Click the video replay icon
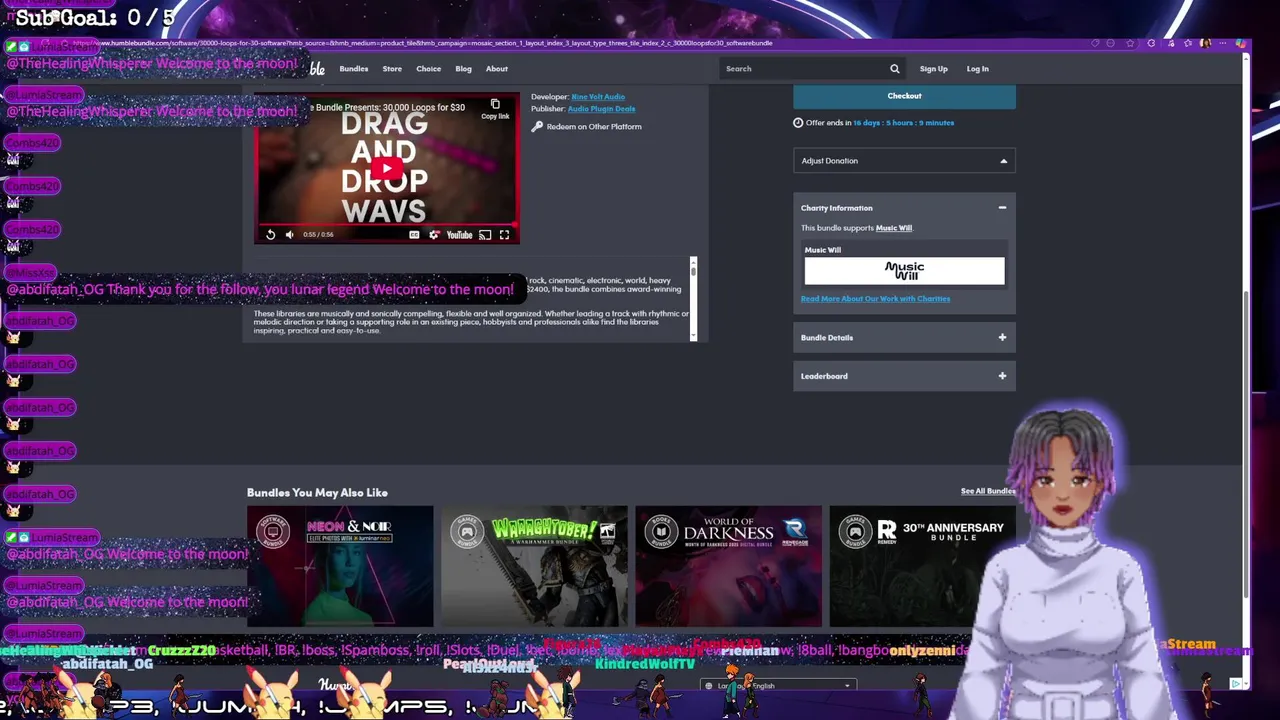 (x=270, y=235)
